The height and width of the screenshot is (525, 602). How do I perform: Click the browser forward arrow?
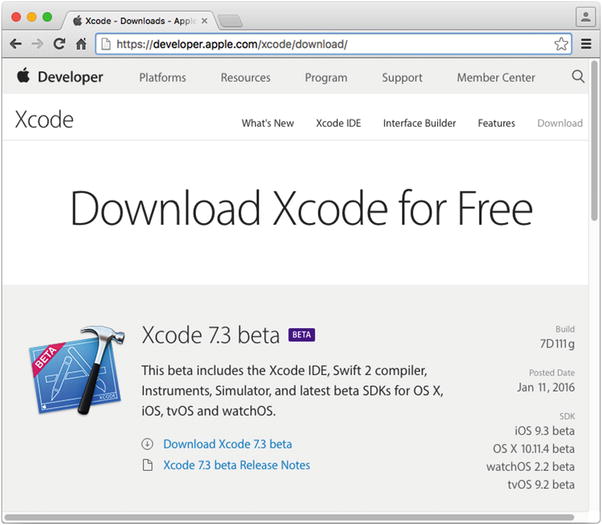click(37, 44)
